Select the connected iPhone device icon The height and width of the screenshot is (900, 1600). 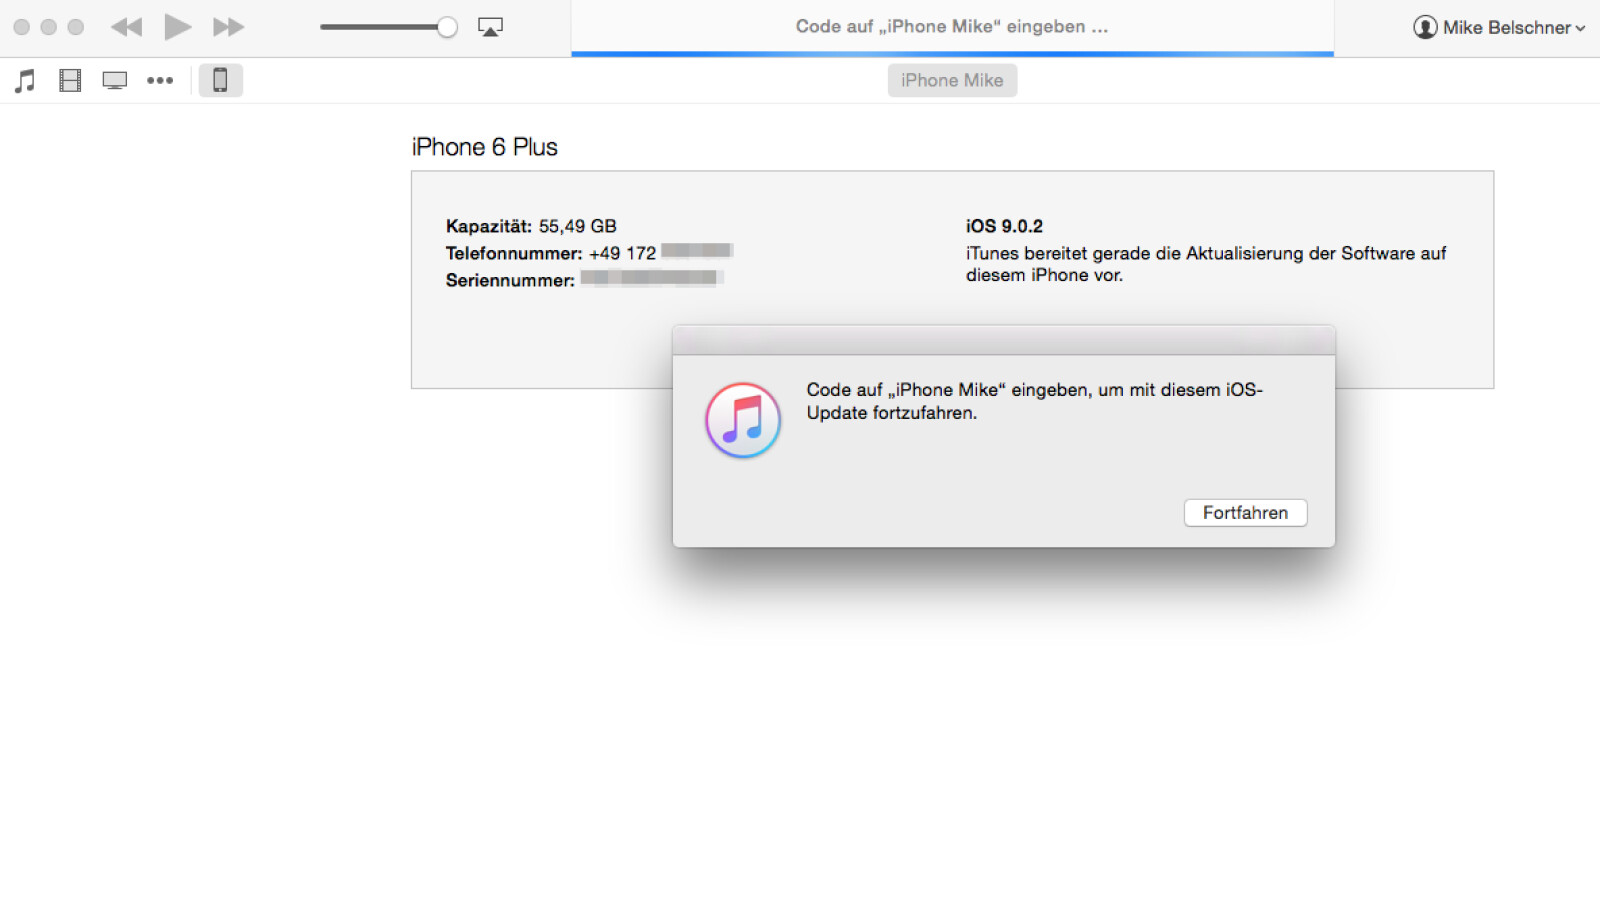(221, 80)
